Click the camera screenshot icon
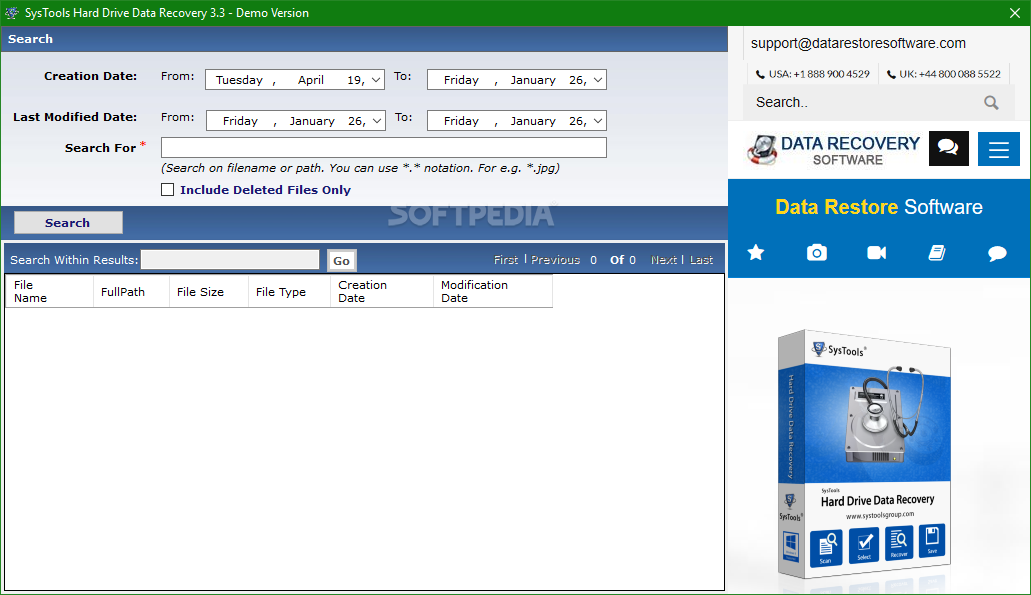 [x=817, y=252]
